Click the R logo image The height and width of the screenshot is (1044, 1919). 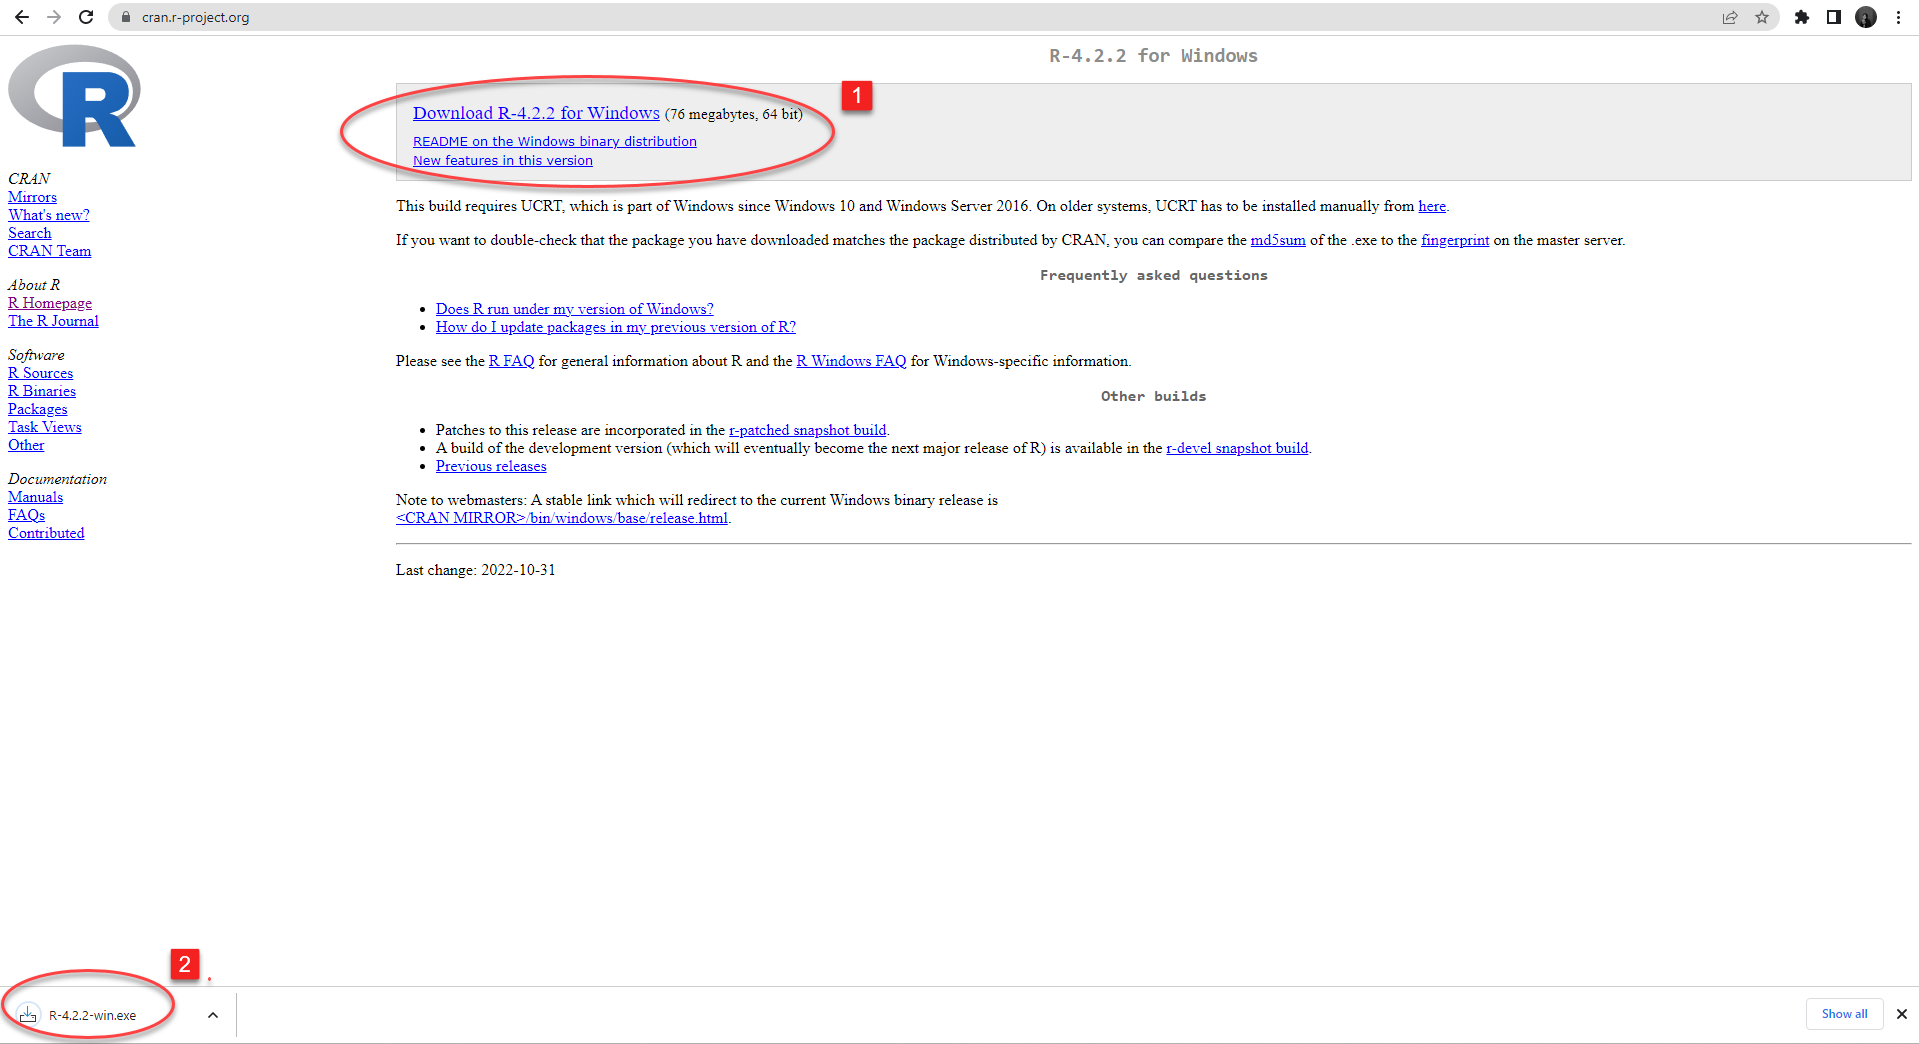pyautogui.click(x=75, y=97)
